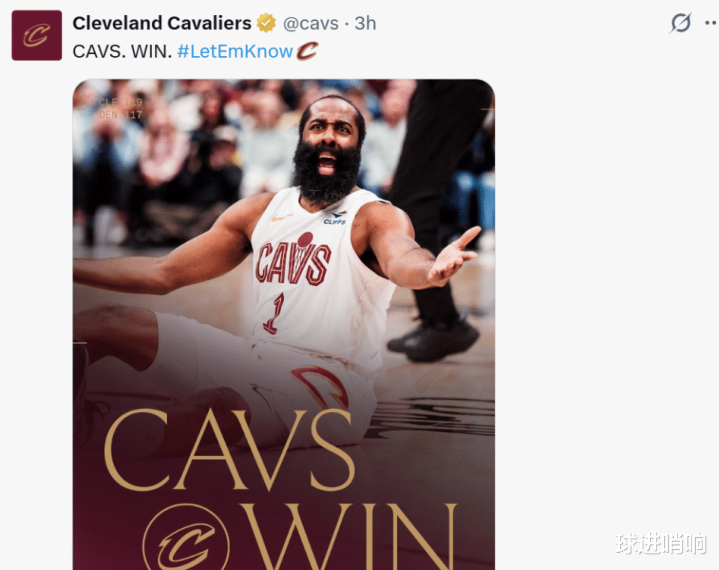Click the CAVS wordmark on the jersey

click(x=293, y=261)
